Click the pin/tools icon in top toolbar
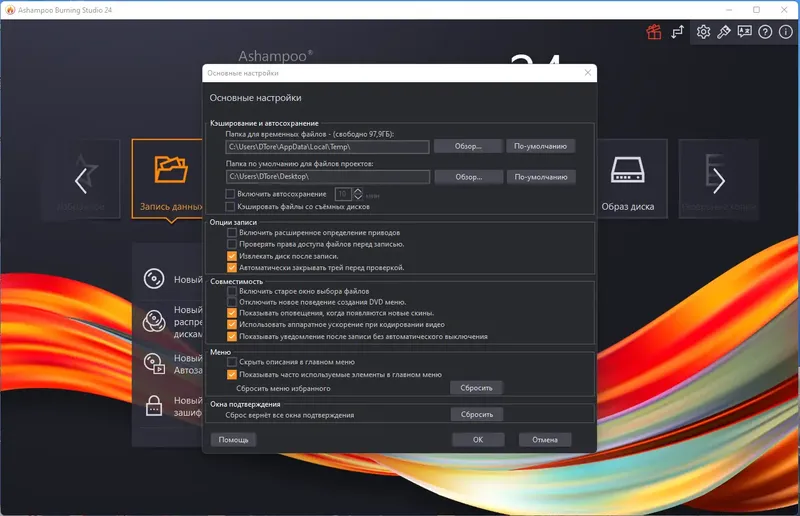This screenshot has height=516, width=800. pos(723,32)
